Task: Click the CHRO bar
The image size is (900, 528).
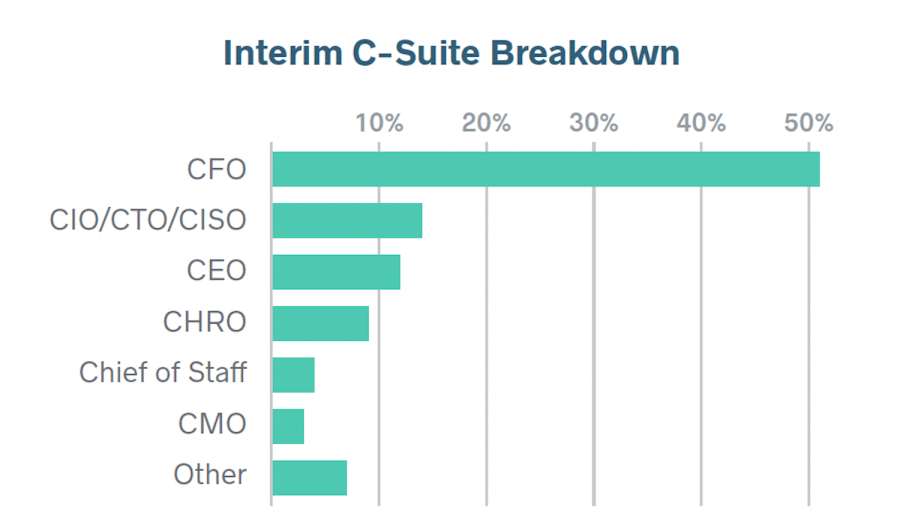Action: 320,323
